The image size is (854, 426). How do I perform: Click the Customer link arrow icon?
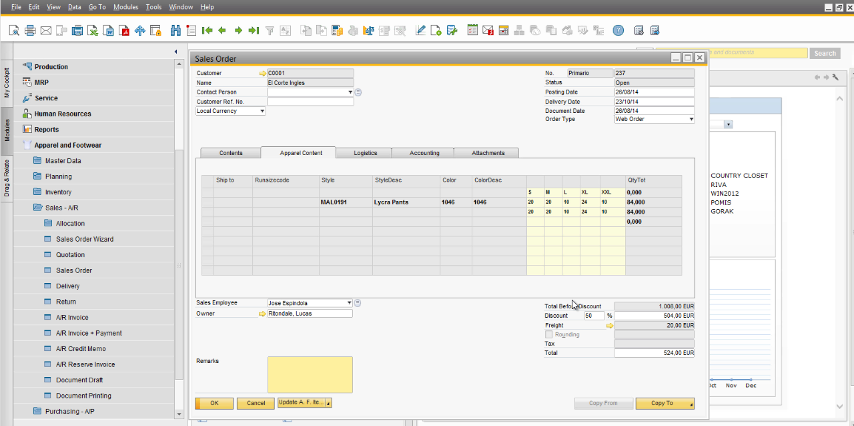pos(263,73)
